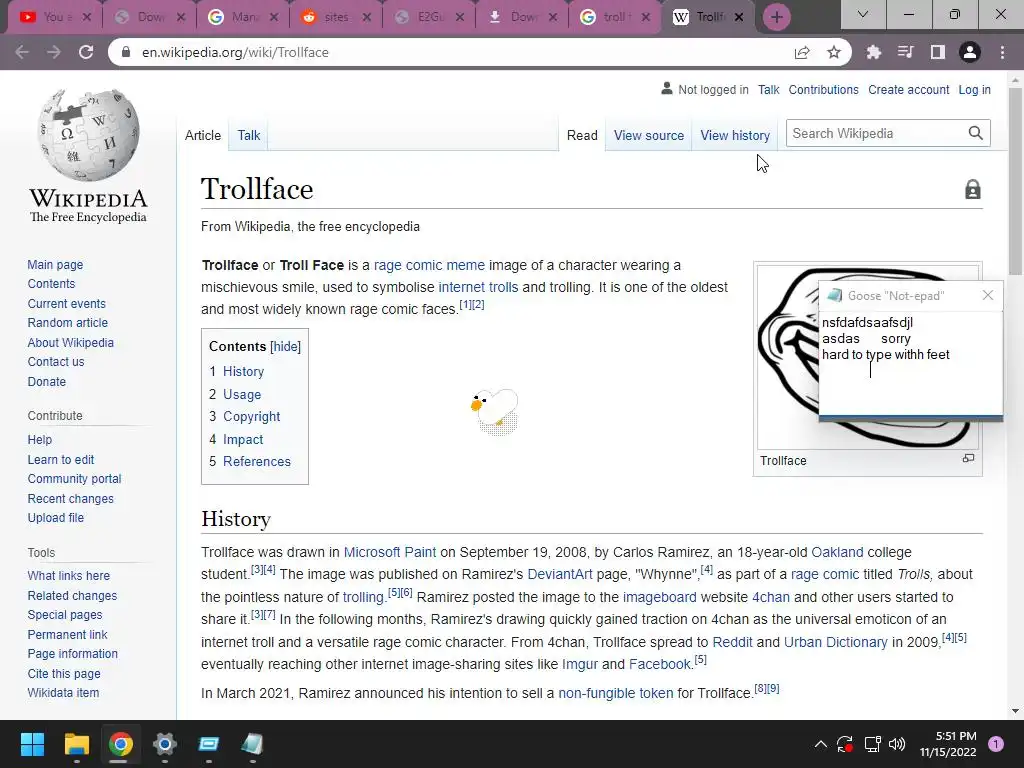Open the taskbar clock and date

[948, 744]
